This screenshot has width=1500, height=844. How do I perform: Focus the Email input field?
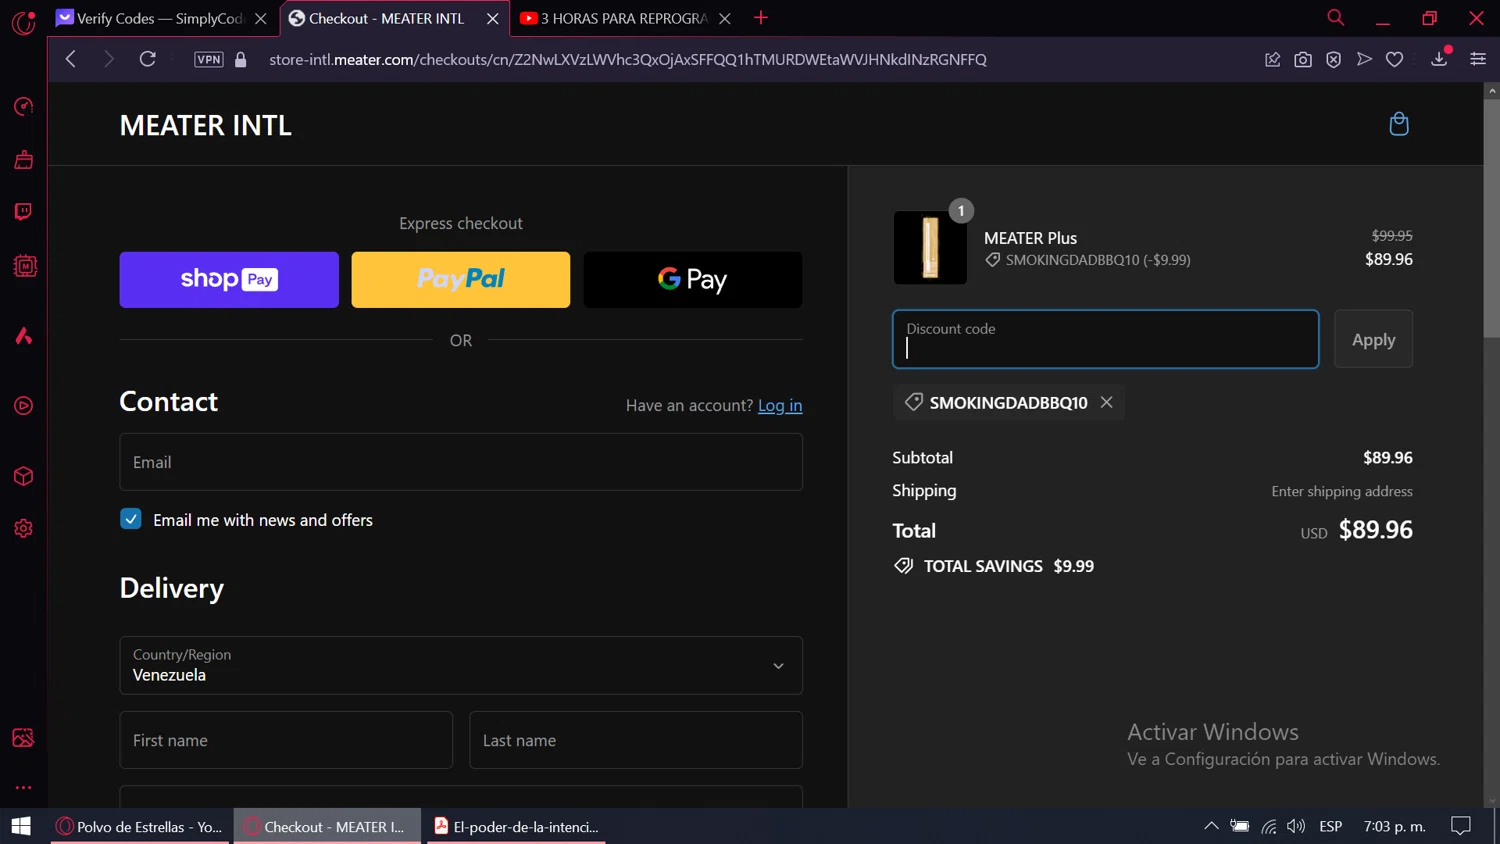pos(461,462)
